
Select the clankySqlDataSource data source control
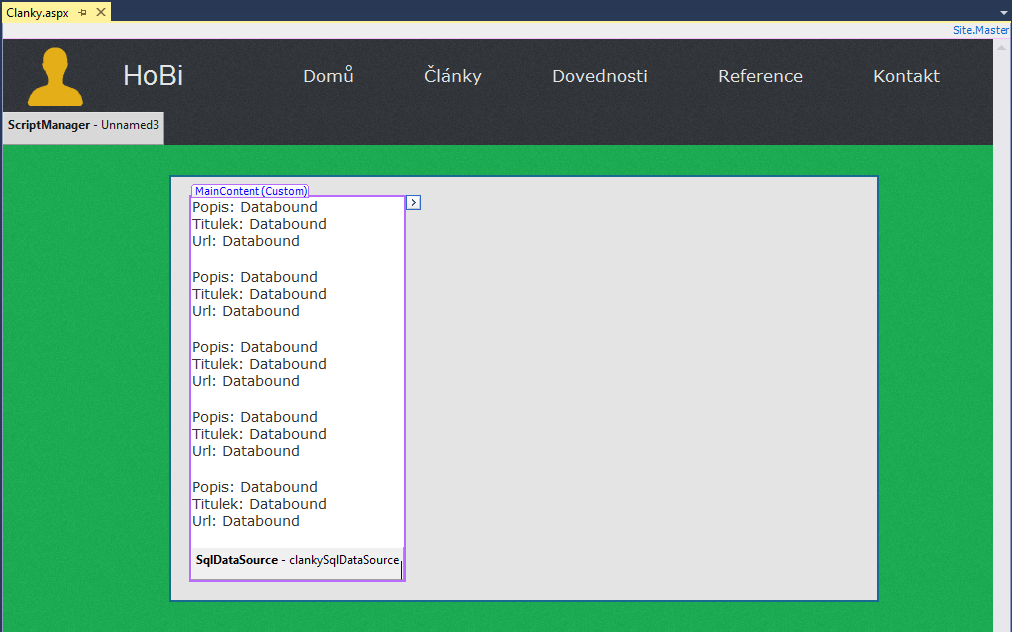[297, 560]
